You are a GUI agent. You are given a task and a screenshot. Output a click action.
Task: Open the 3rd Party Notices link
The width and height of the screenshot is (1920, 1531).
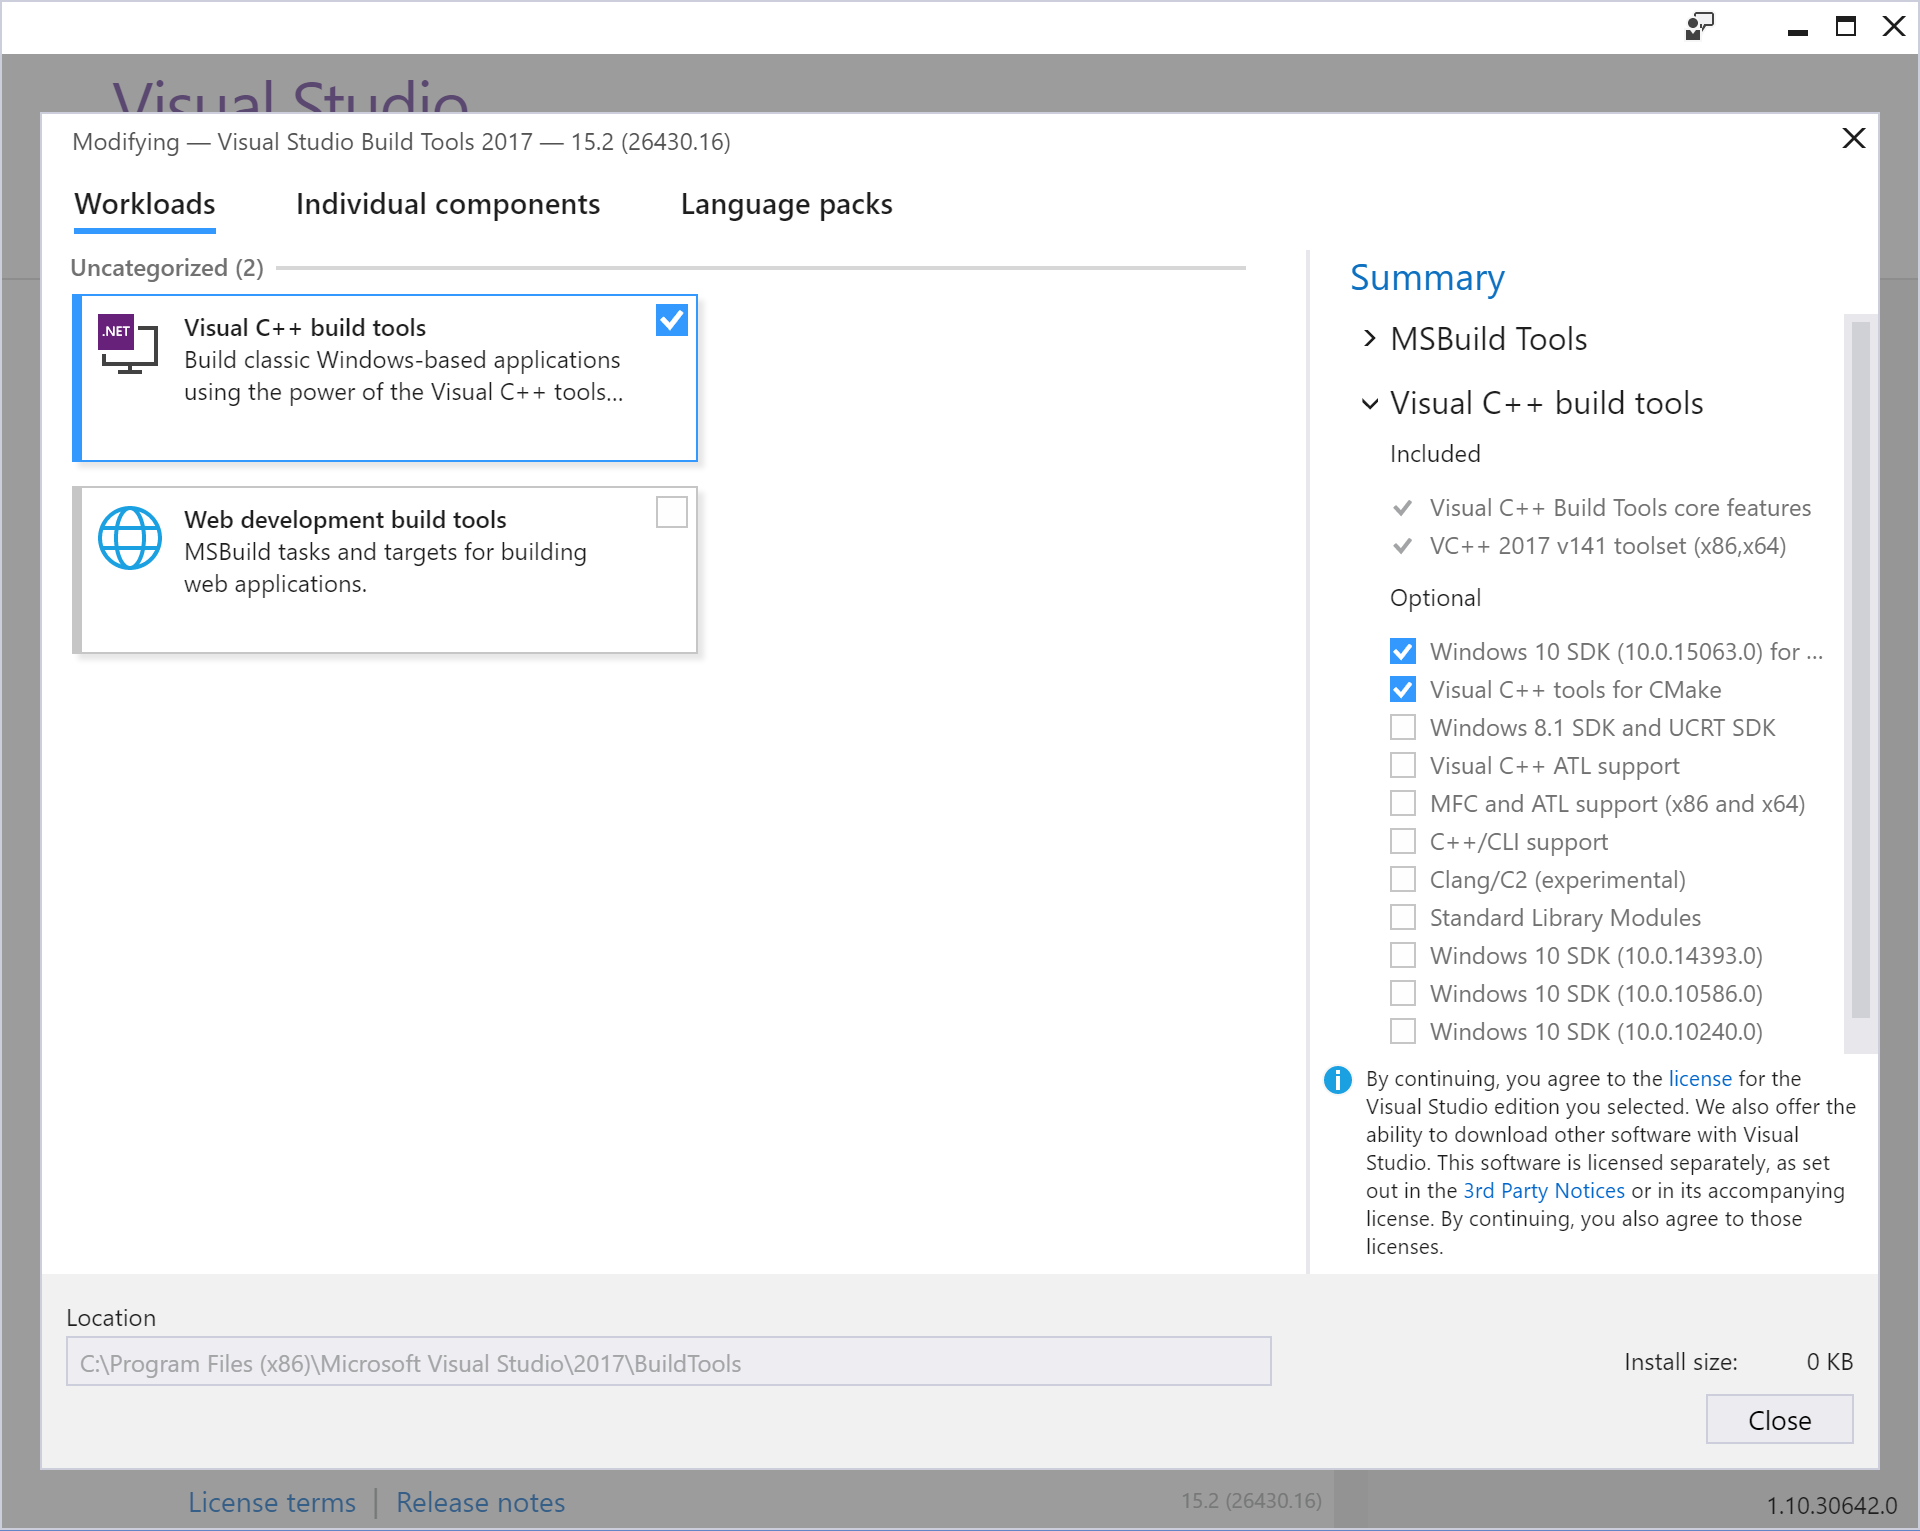[1543, 1191]
